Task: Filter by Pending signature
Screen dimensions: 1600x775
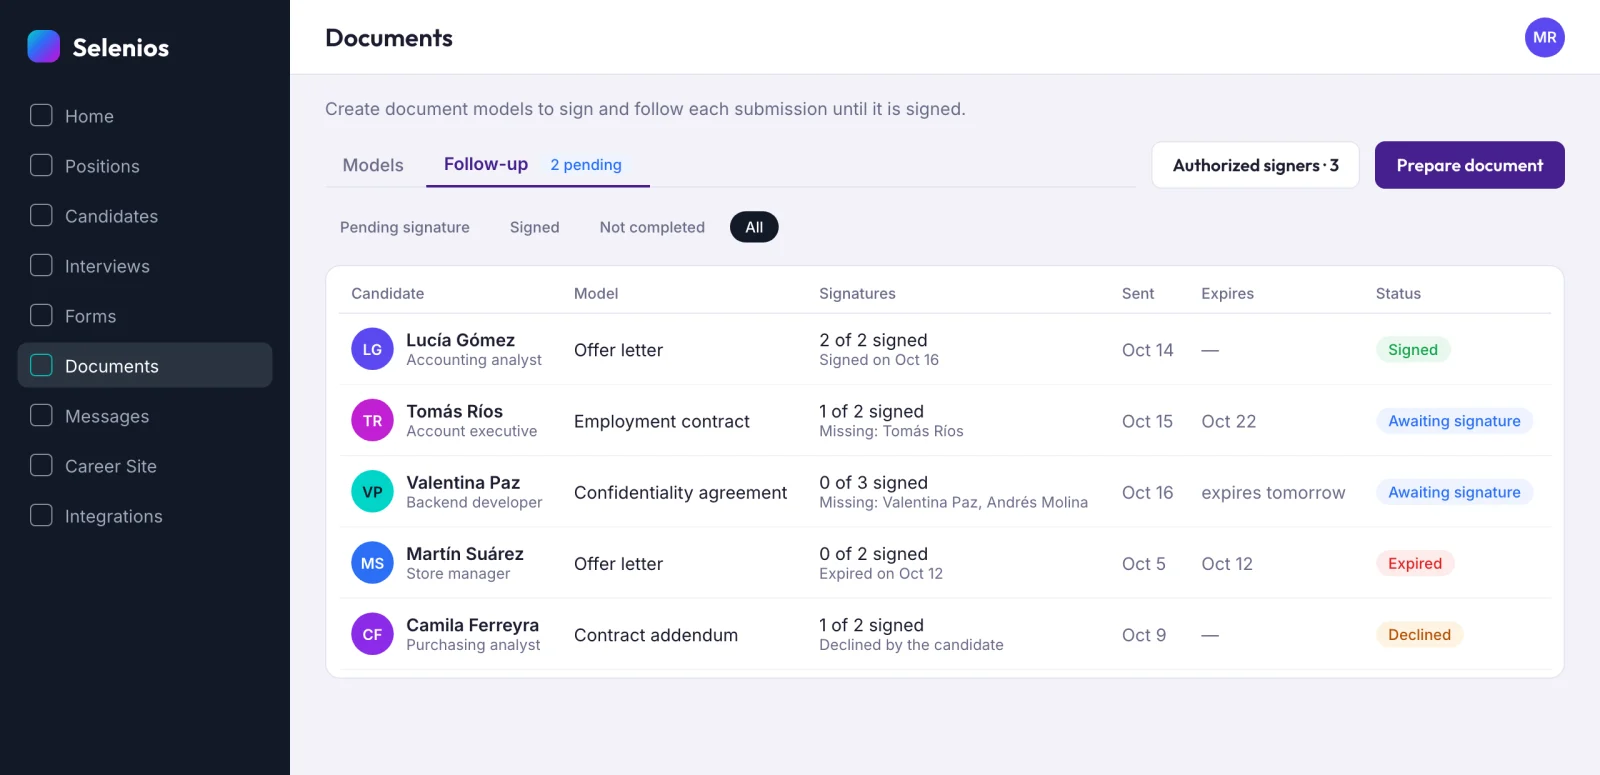Action: 405,227
